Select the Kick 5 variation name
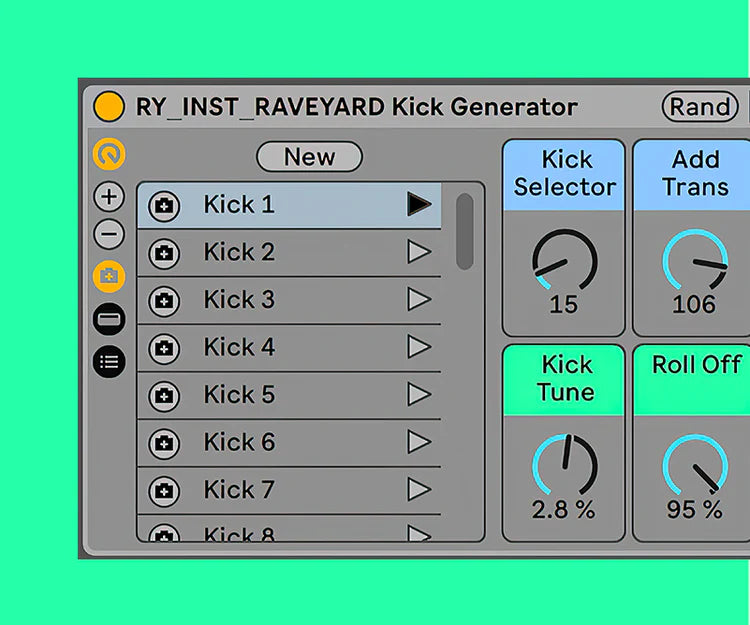This screenshot has width=750, height=625. [239, 395]
